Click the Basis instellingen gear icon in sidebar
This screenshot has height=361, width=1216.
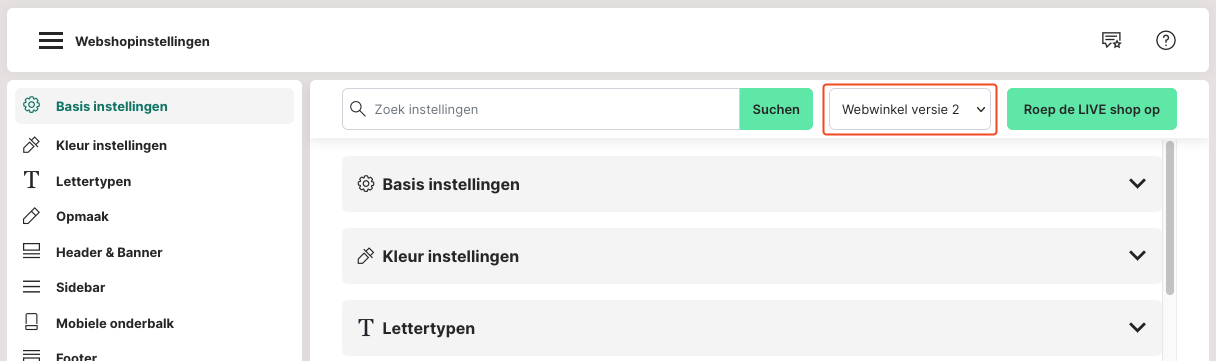coord(32,105)
